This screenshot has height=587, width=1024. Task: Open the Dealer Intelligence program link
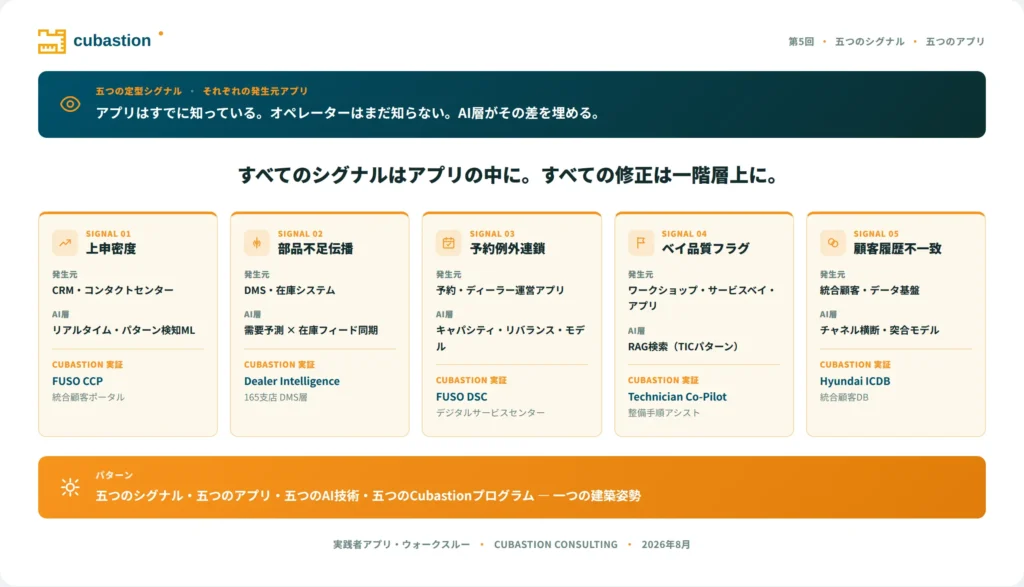[x=292, y=381]
